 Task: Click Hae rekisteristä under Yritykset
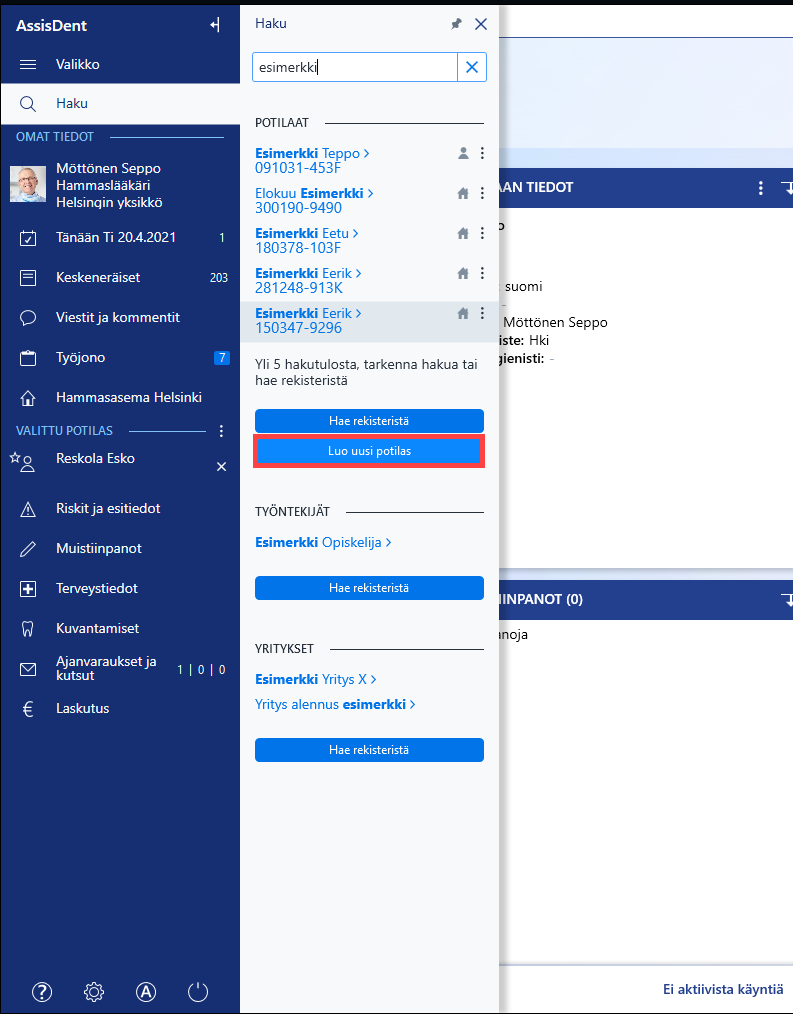(369, 750)
